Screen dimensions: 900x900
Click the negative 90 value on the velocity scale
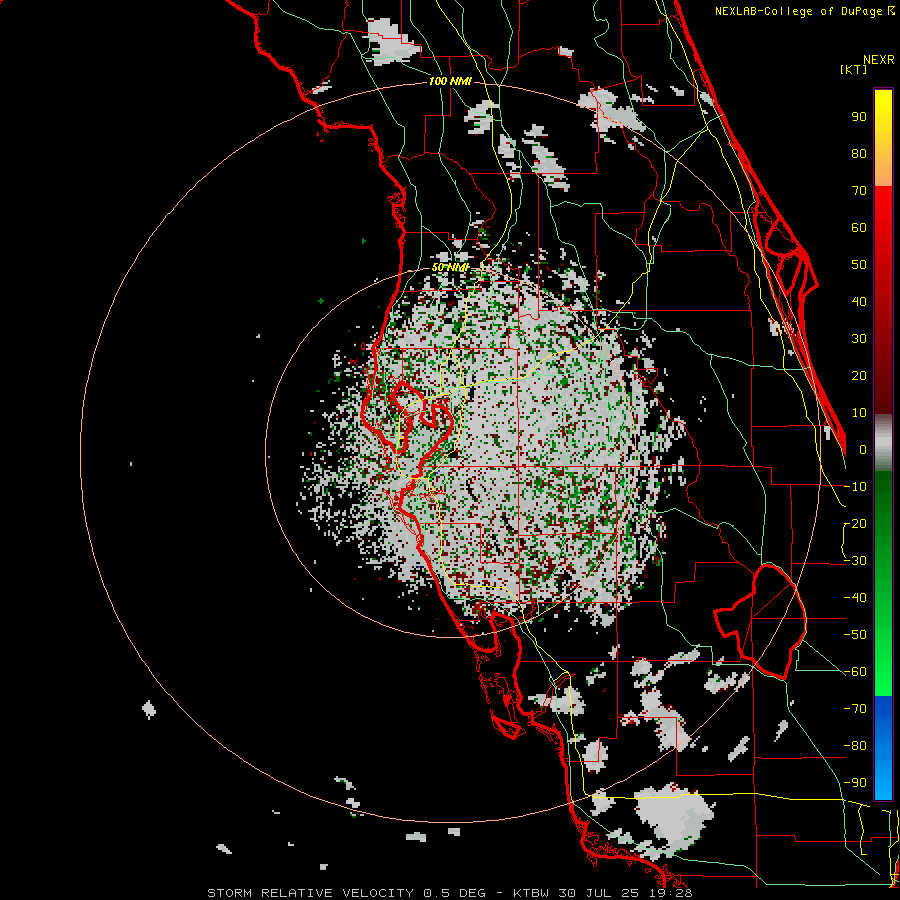click(x=855, y=782)
